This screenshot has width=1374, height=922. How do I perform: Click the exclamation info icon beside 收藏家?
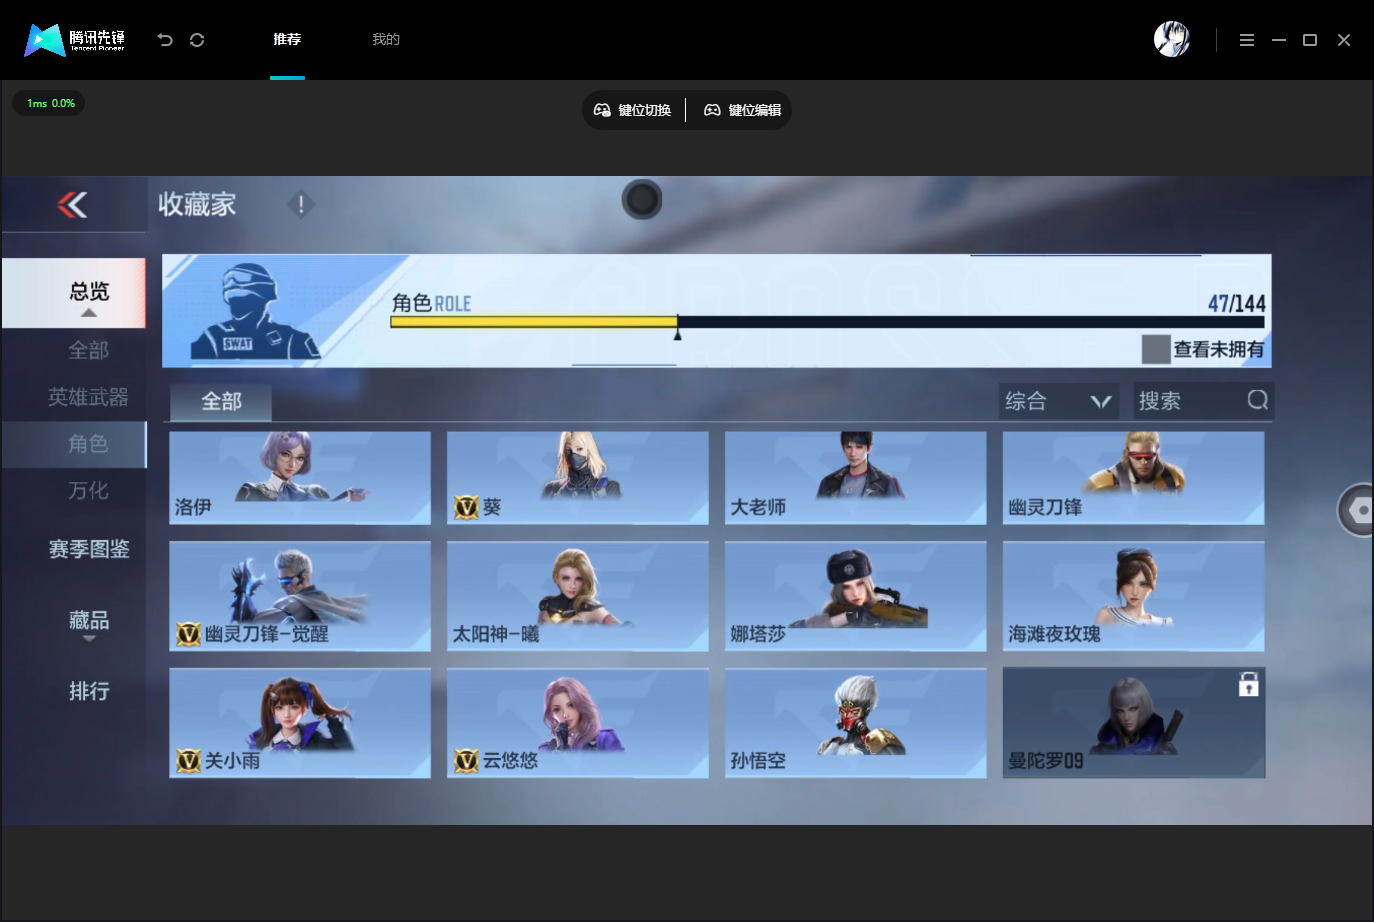[301, 205]
